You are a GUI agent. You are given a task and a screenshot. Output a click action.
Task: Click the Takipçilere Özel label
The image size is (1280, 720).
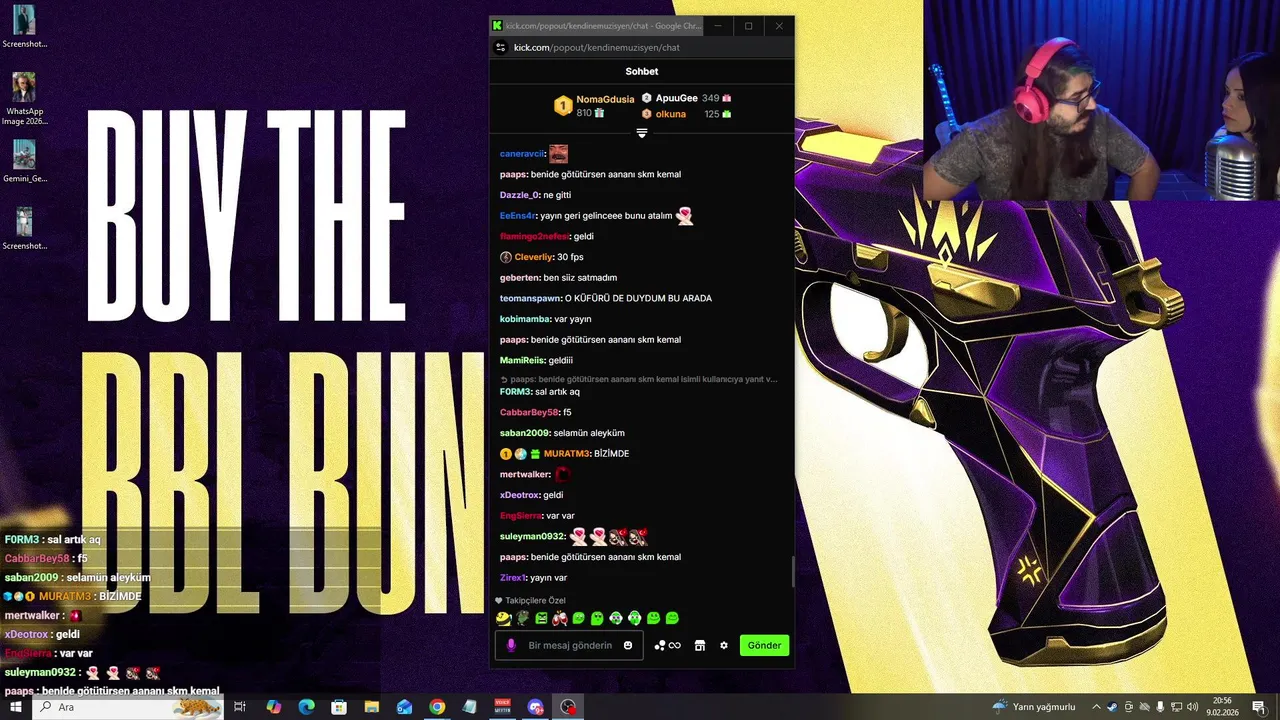(x=535, y=600)
